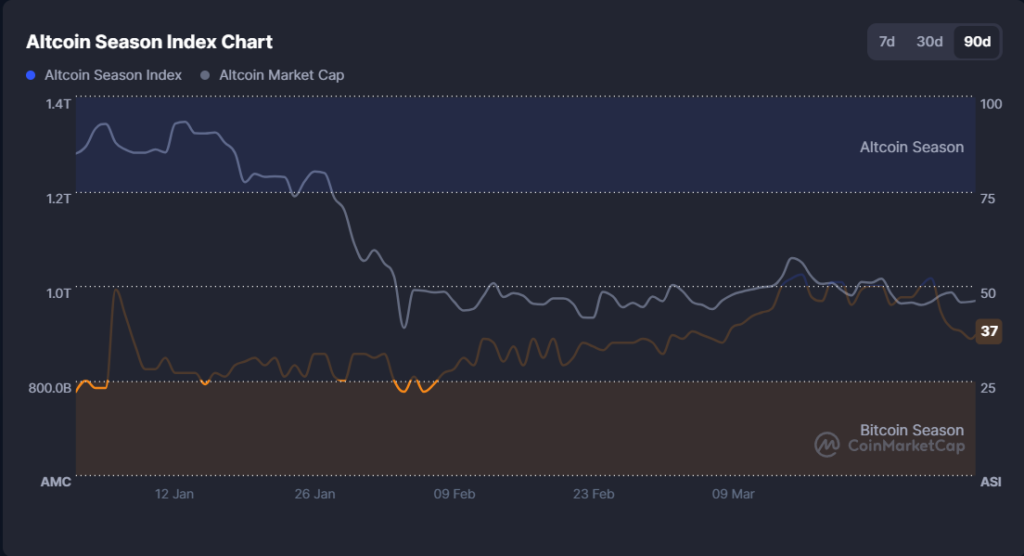Click the ASI axis label
This screenshot has width=1024, height=556.
990,482
